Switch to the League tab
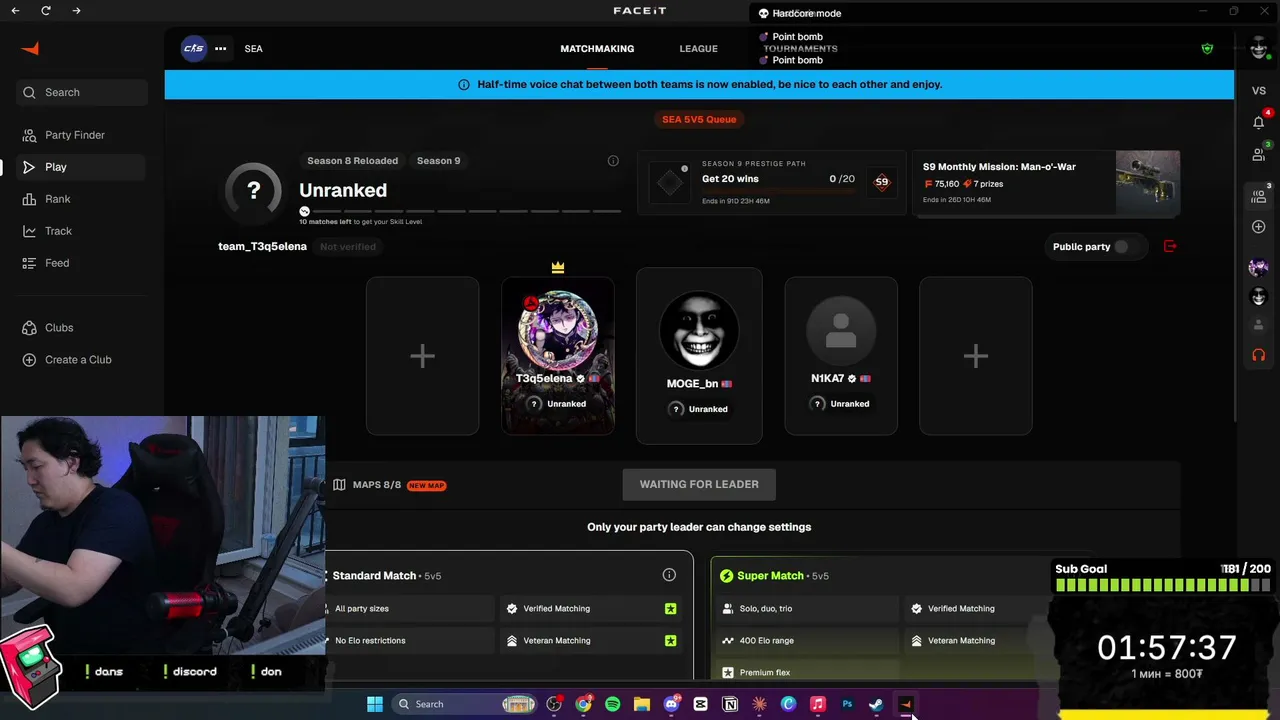The image size is (1280, 720). click(698, 49)
